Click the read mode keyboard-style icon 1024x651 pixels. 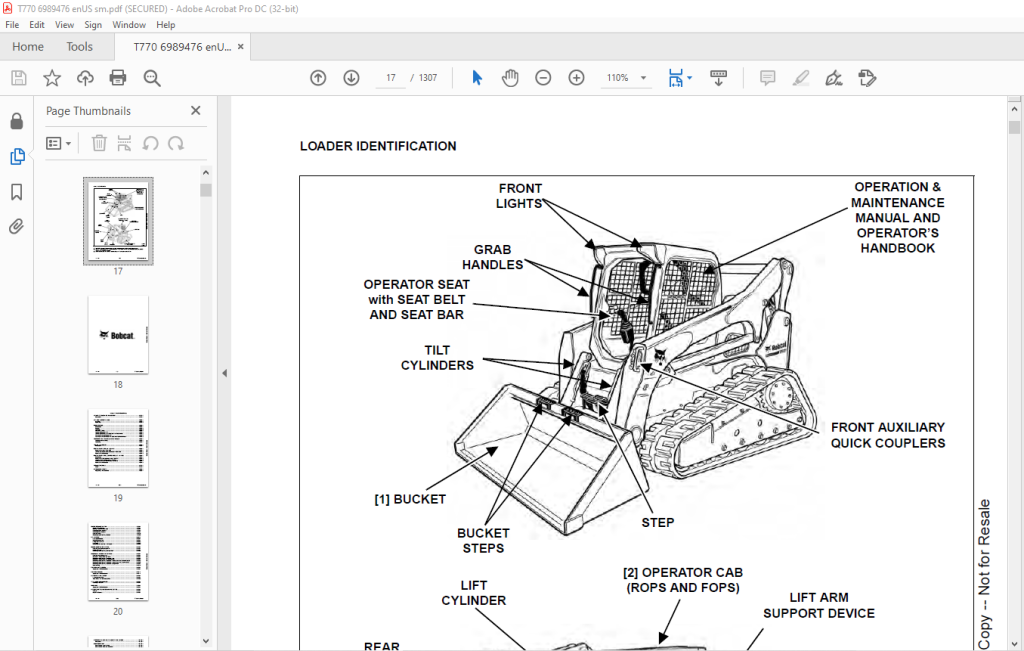pos(718,78)
